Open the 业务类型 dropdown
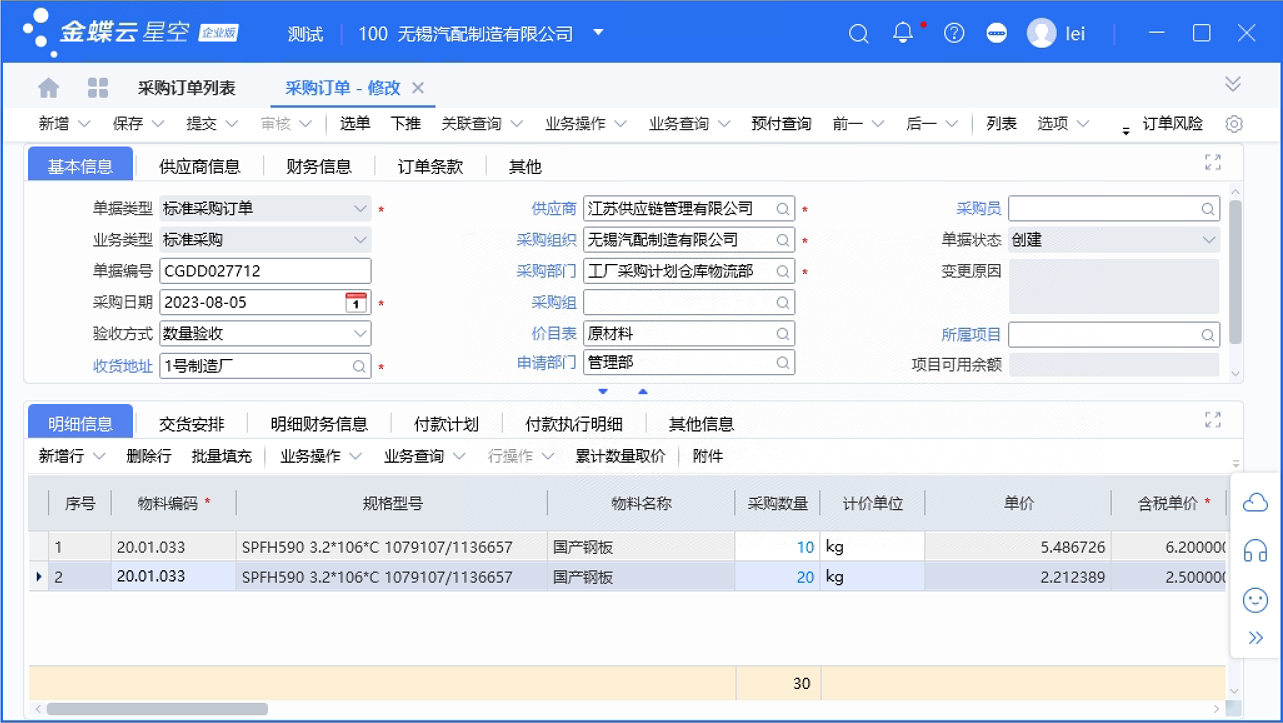The height and width of the screenshot is (723, 1283). 360,240
